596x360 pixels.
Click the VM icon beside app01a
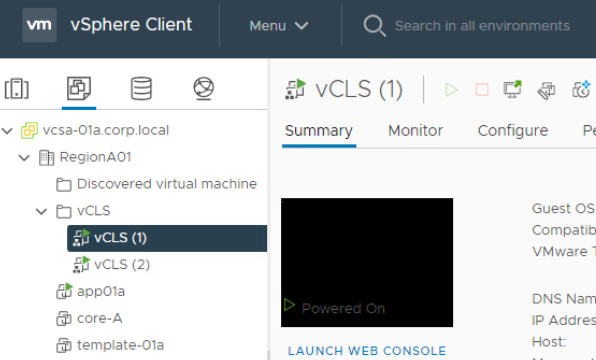64,291
